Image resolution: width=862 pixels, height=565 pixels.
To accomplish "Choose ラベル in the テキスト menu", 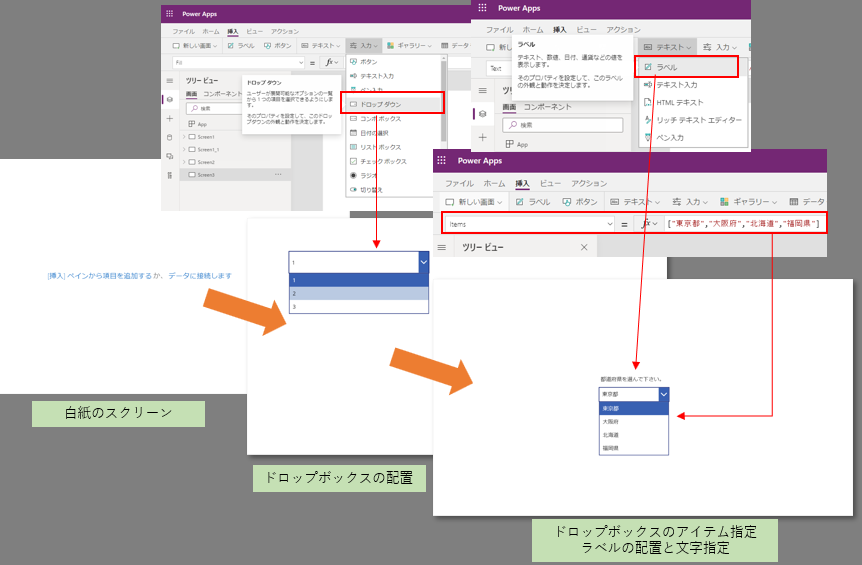I will (686, 67).
